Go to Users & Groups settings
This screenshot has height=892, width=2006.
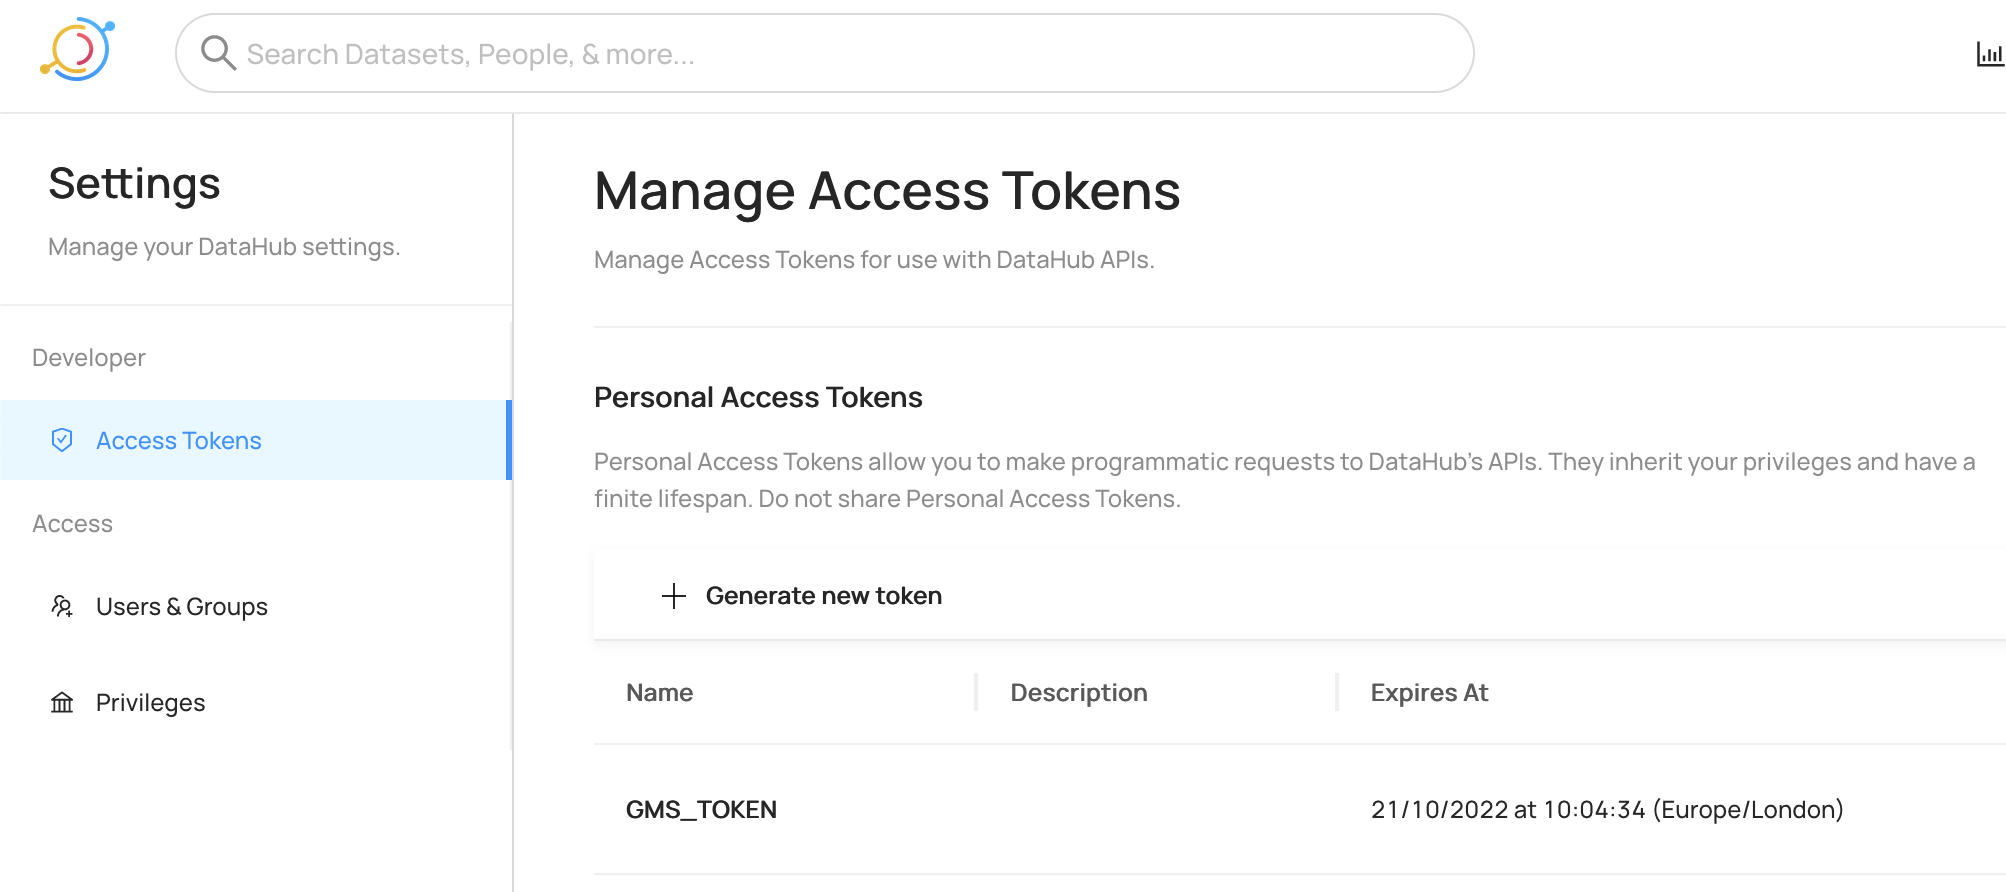point(181,607)
